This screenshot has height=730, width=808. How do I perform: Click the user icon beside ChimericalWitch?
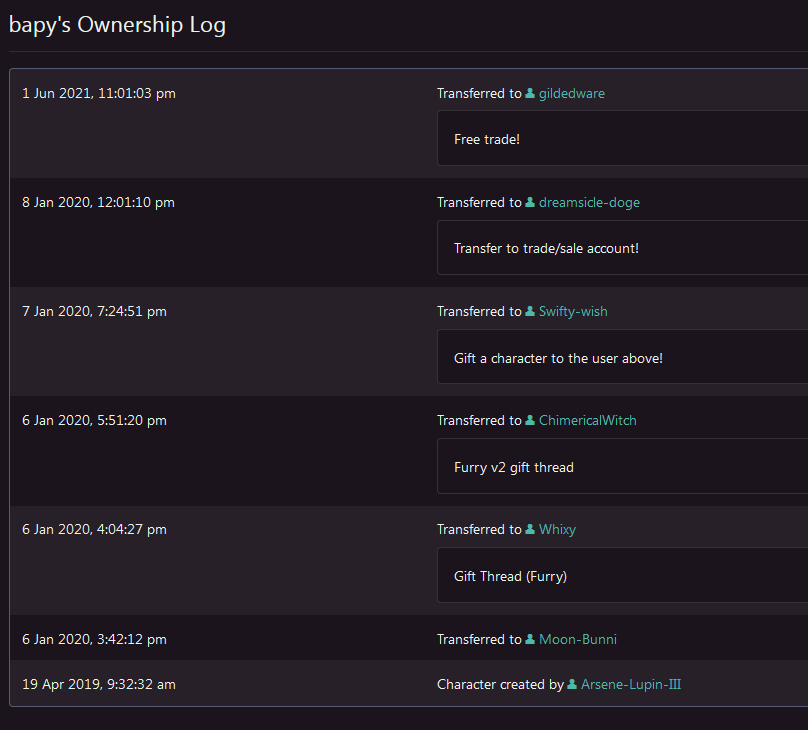530,421
